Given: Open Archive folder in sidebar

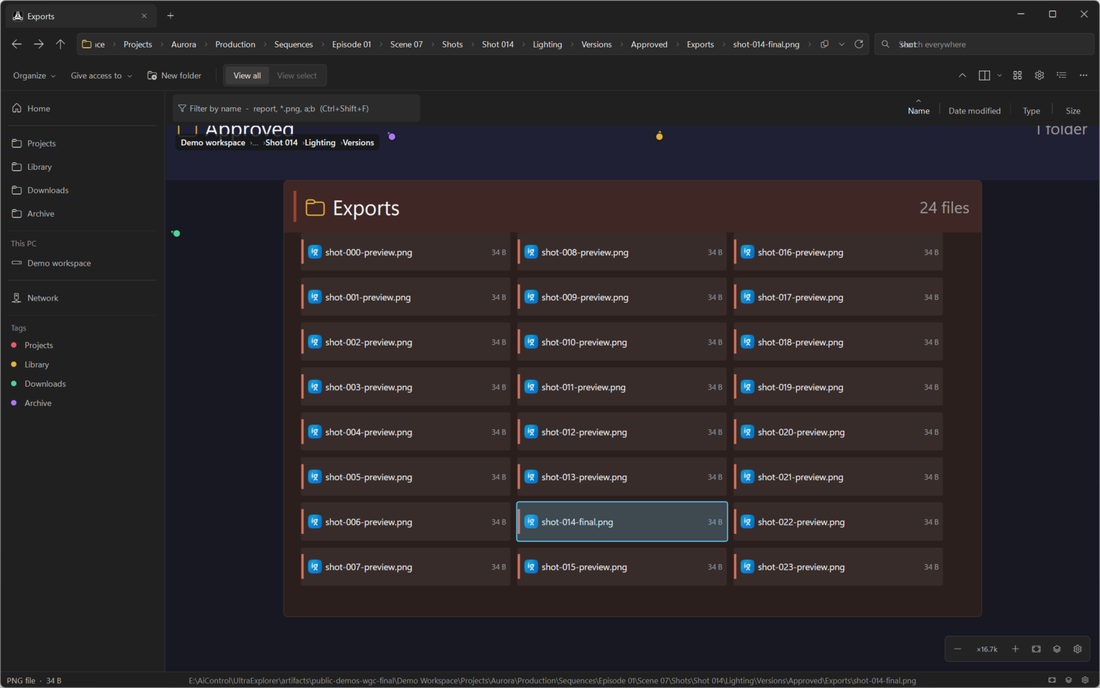Looking at the screenshot, I should click(83, 213).
